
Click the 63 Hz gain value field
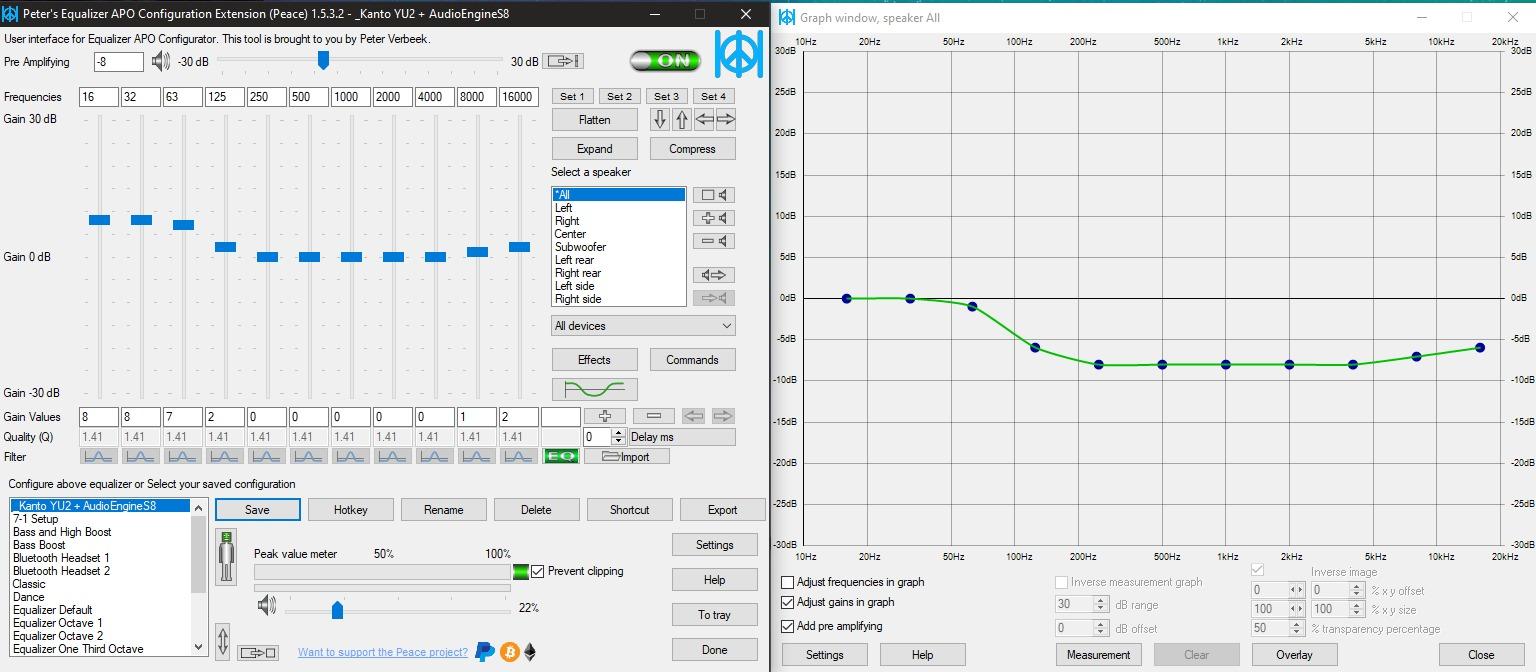[183, 417]
